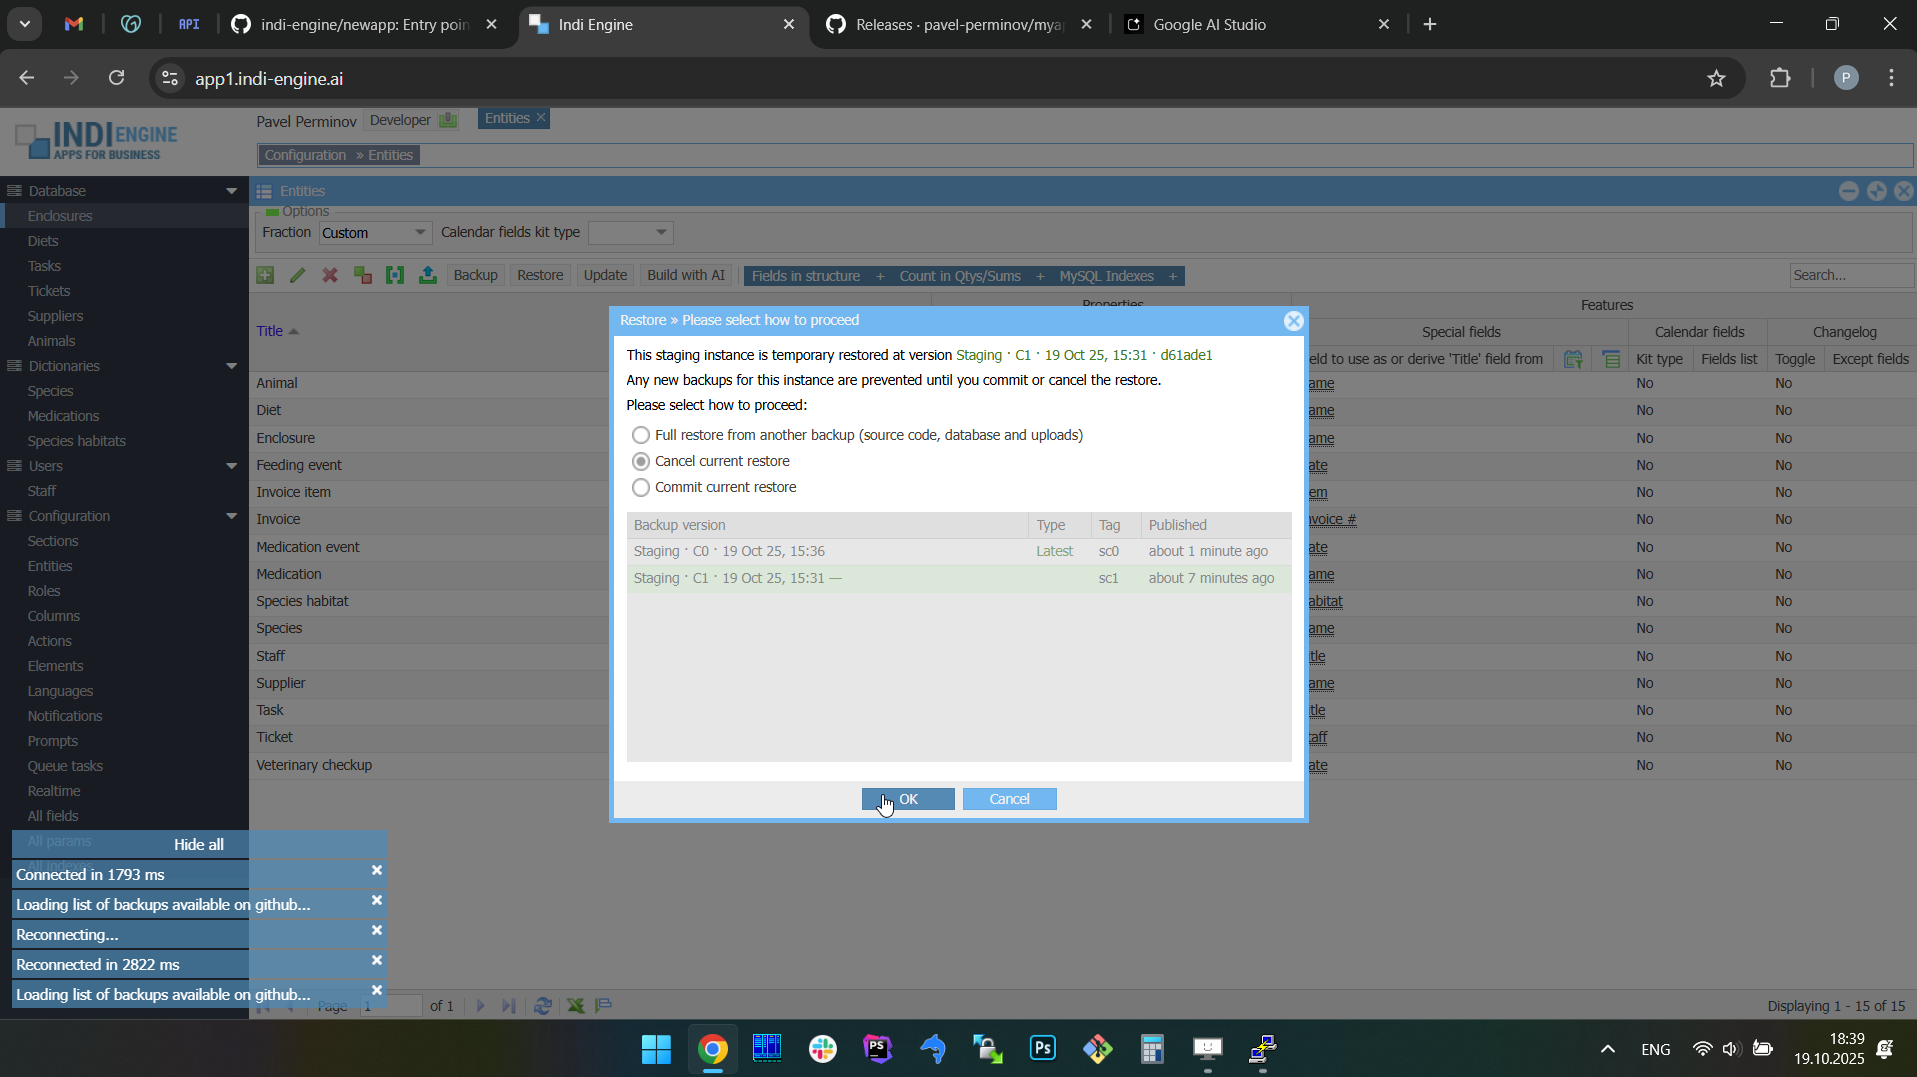Switch to the Google AI Studio tab
Image resolution: width=1917 pixels, height=1077 pixels.
click(1209, 25)
